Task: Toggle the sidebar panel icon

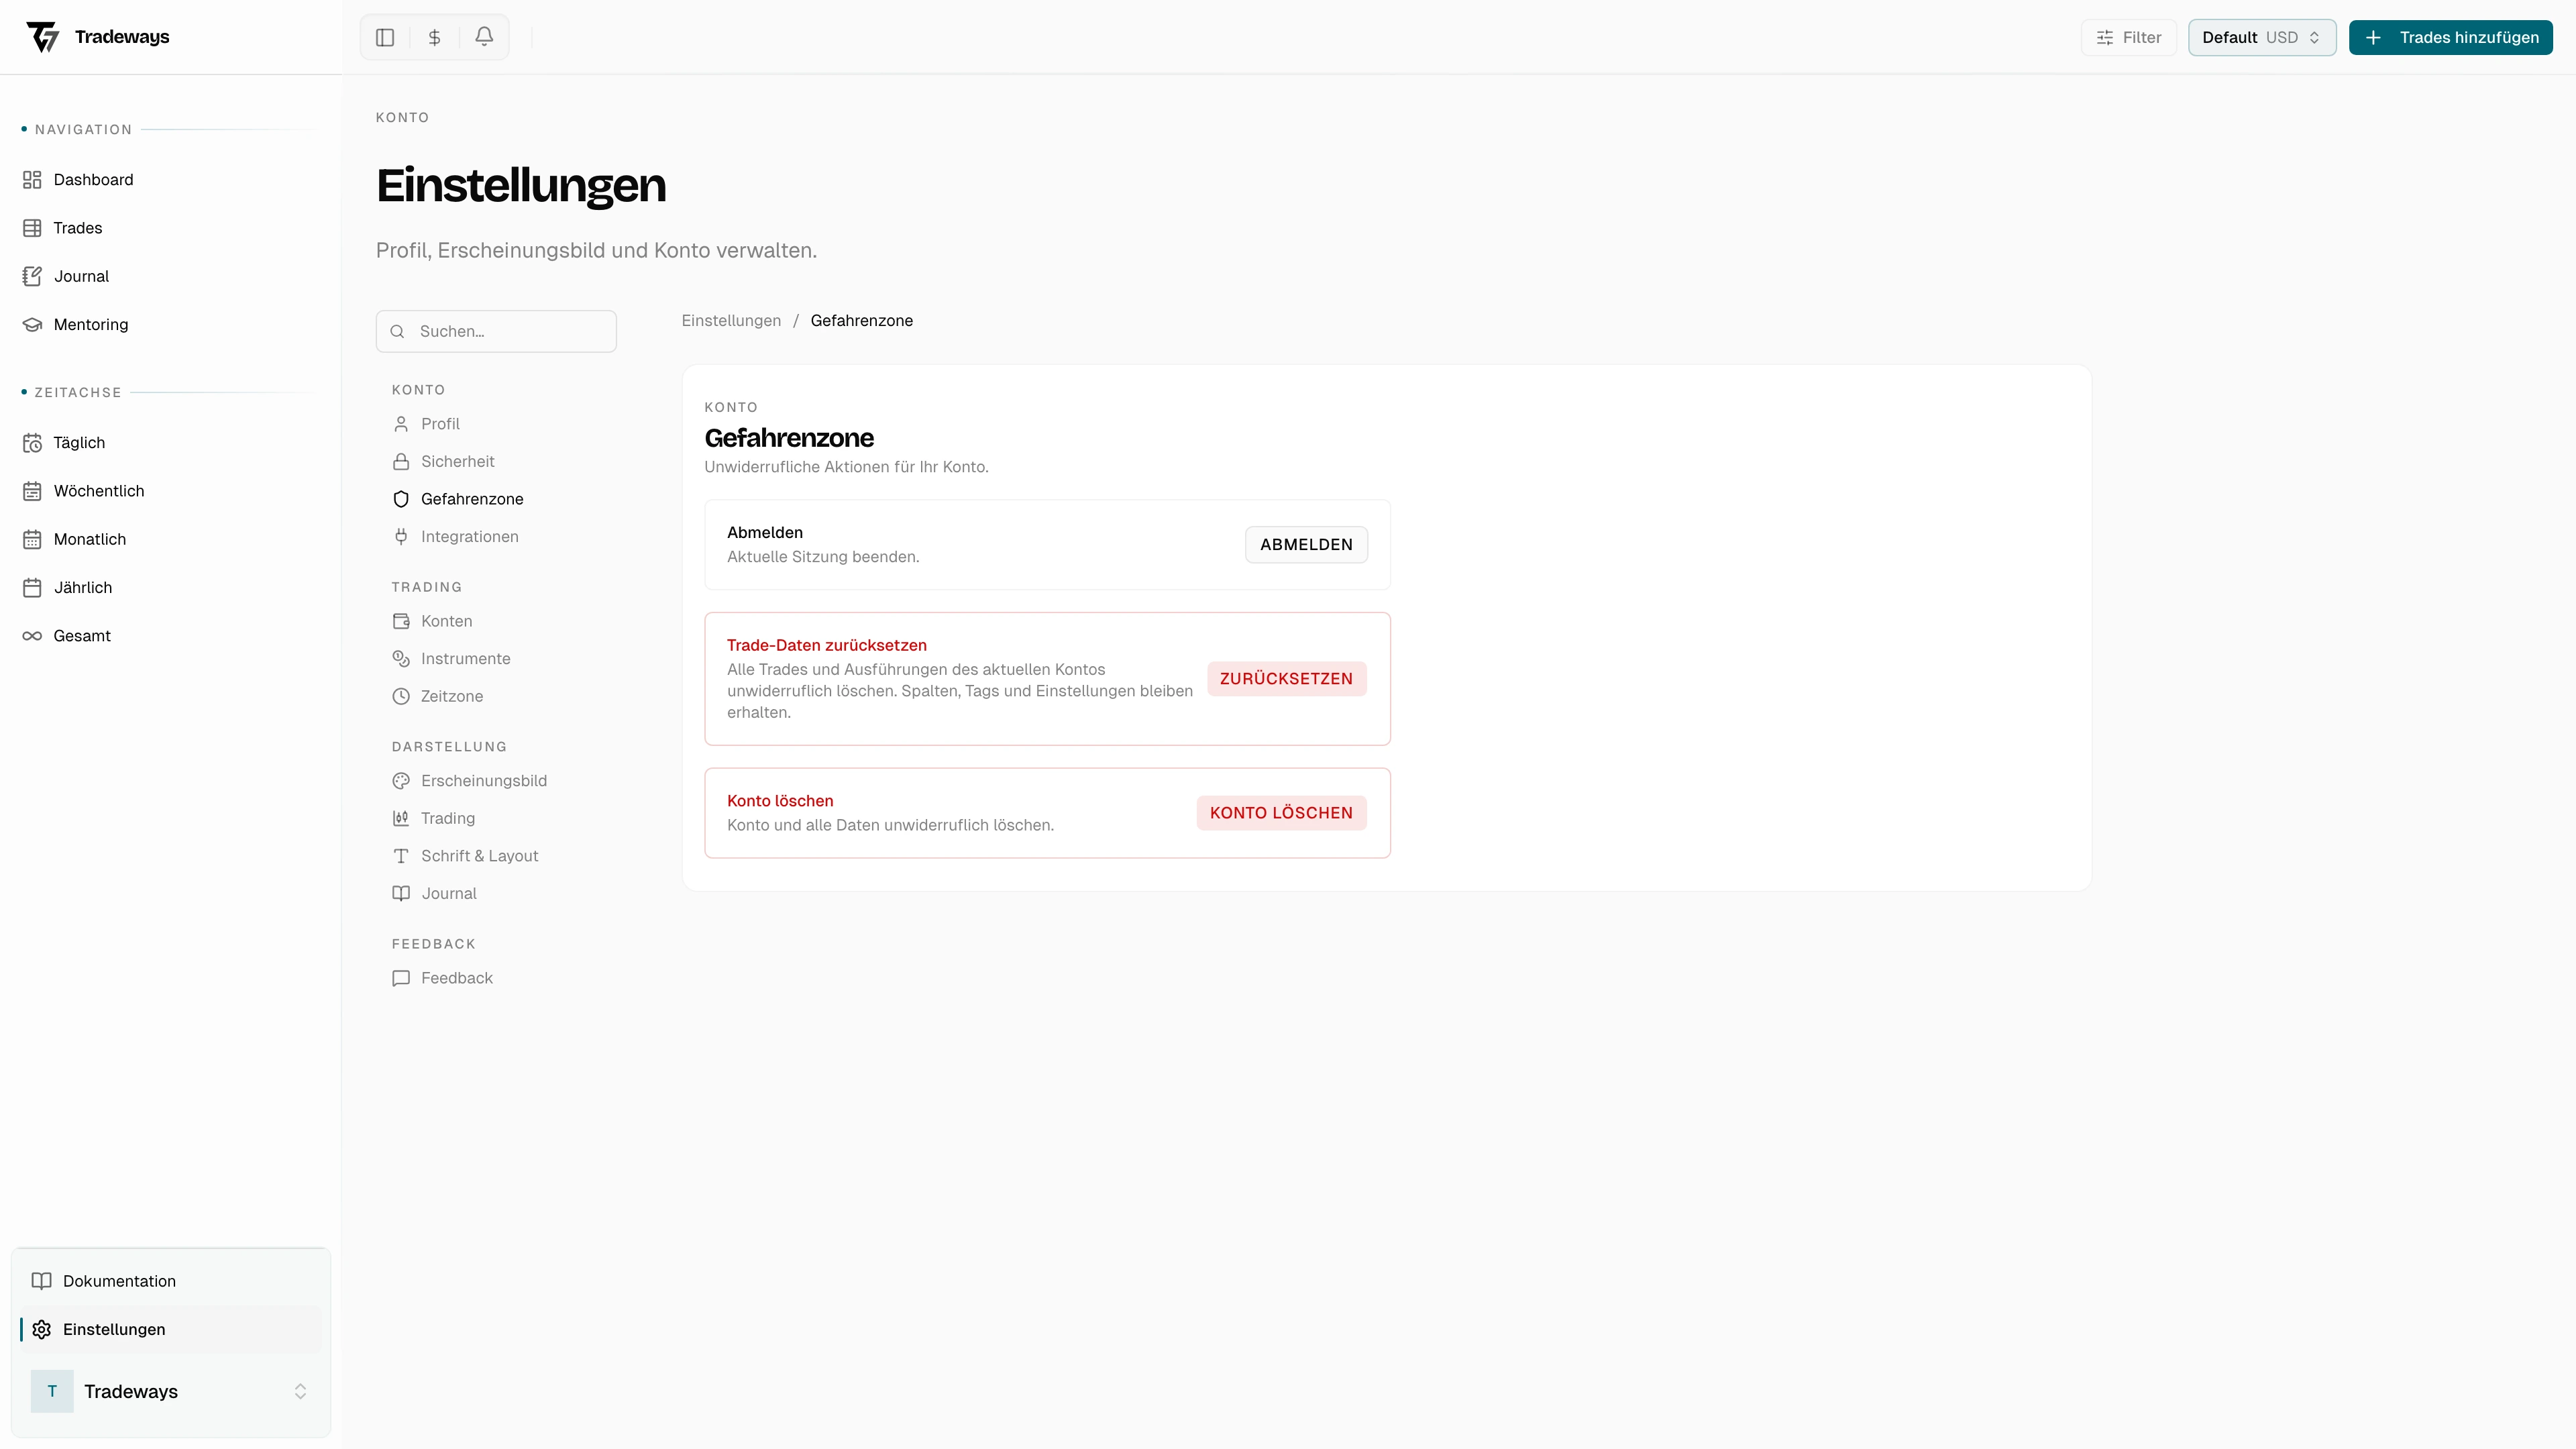Action: 385,37
